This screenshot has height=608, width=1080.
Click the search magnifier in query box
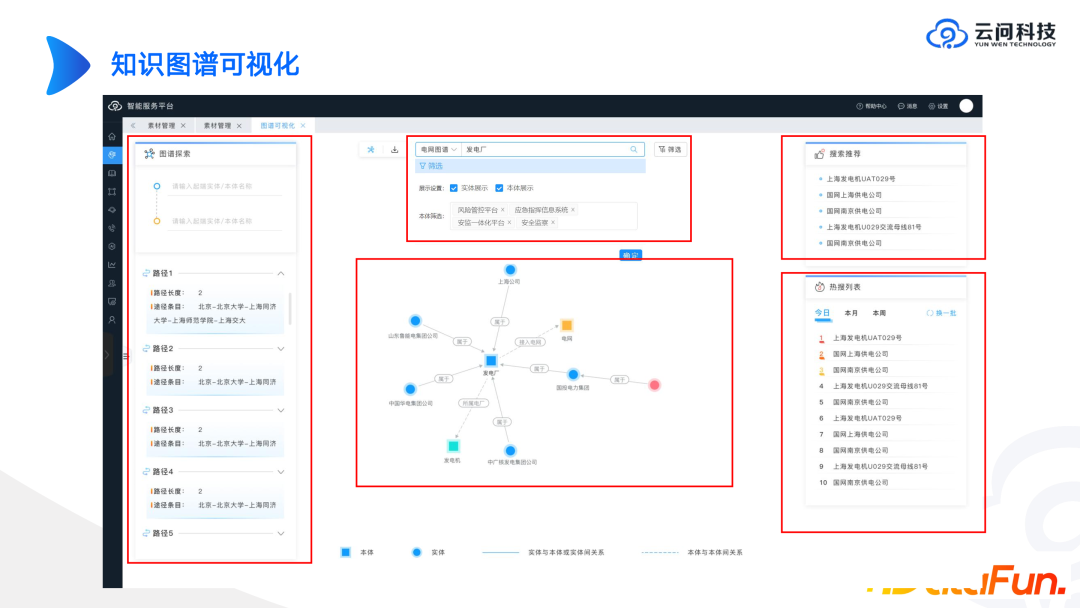(634, 149)
